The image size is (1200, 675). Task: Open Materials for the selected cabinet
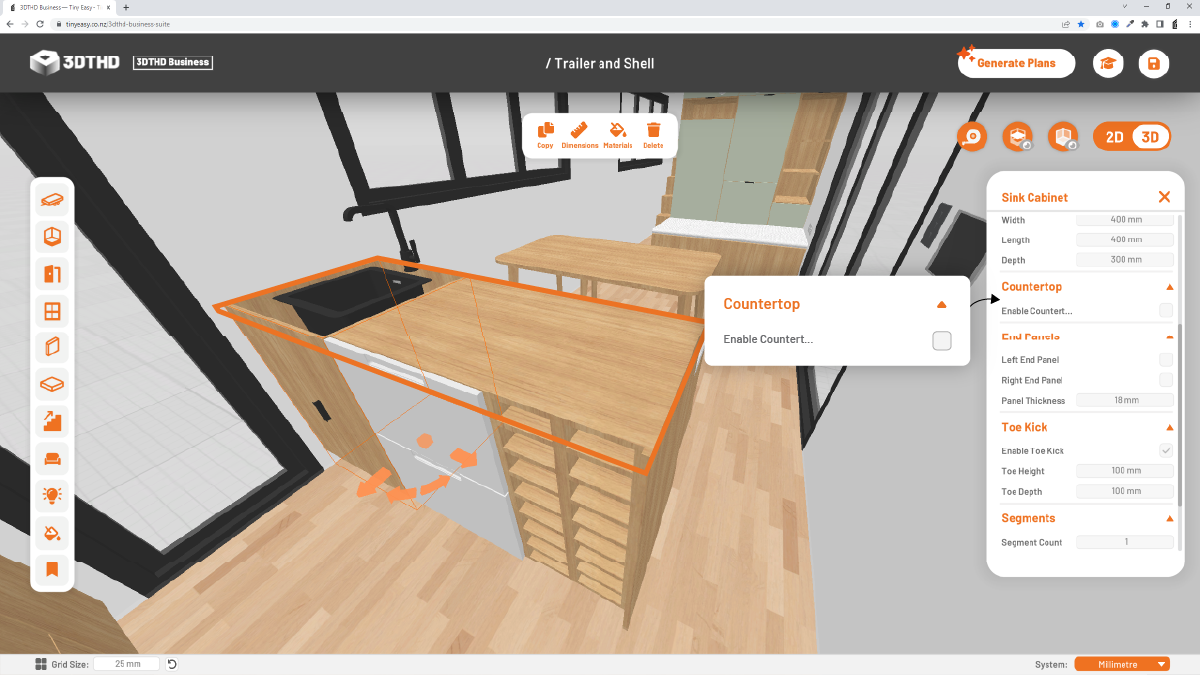(x=618, y=134)
